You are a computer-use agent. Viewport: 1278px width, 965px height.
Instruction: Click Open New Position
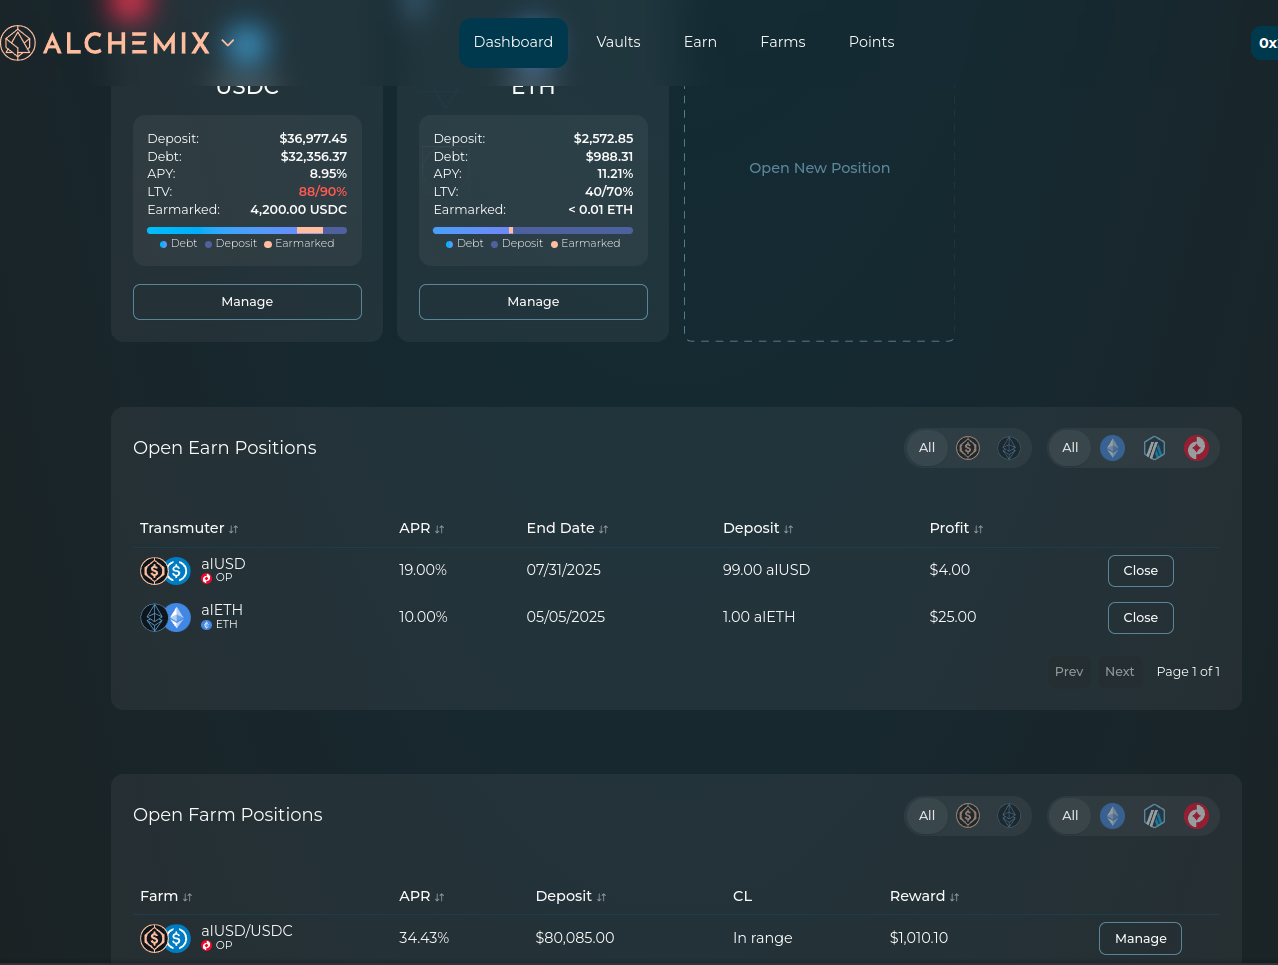coord(819,168)
